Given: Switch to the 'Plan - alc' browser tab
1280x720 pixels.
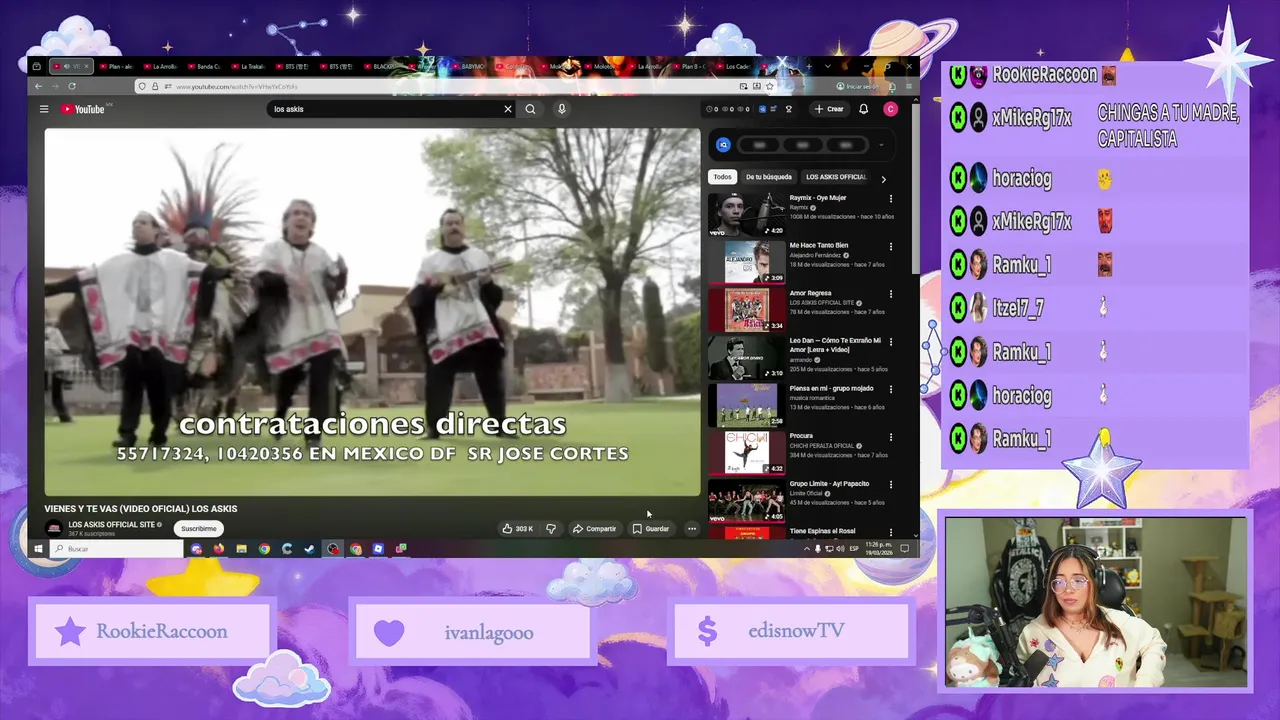Looking at the screenshot, I should (115, 66).
